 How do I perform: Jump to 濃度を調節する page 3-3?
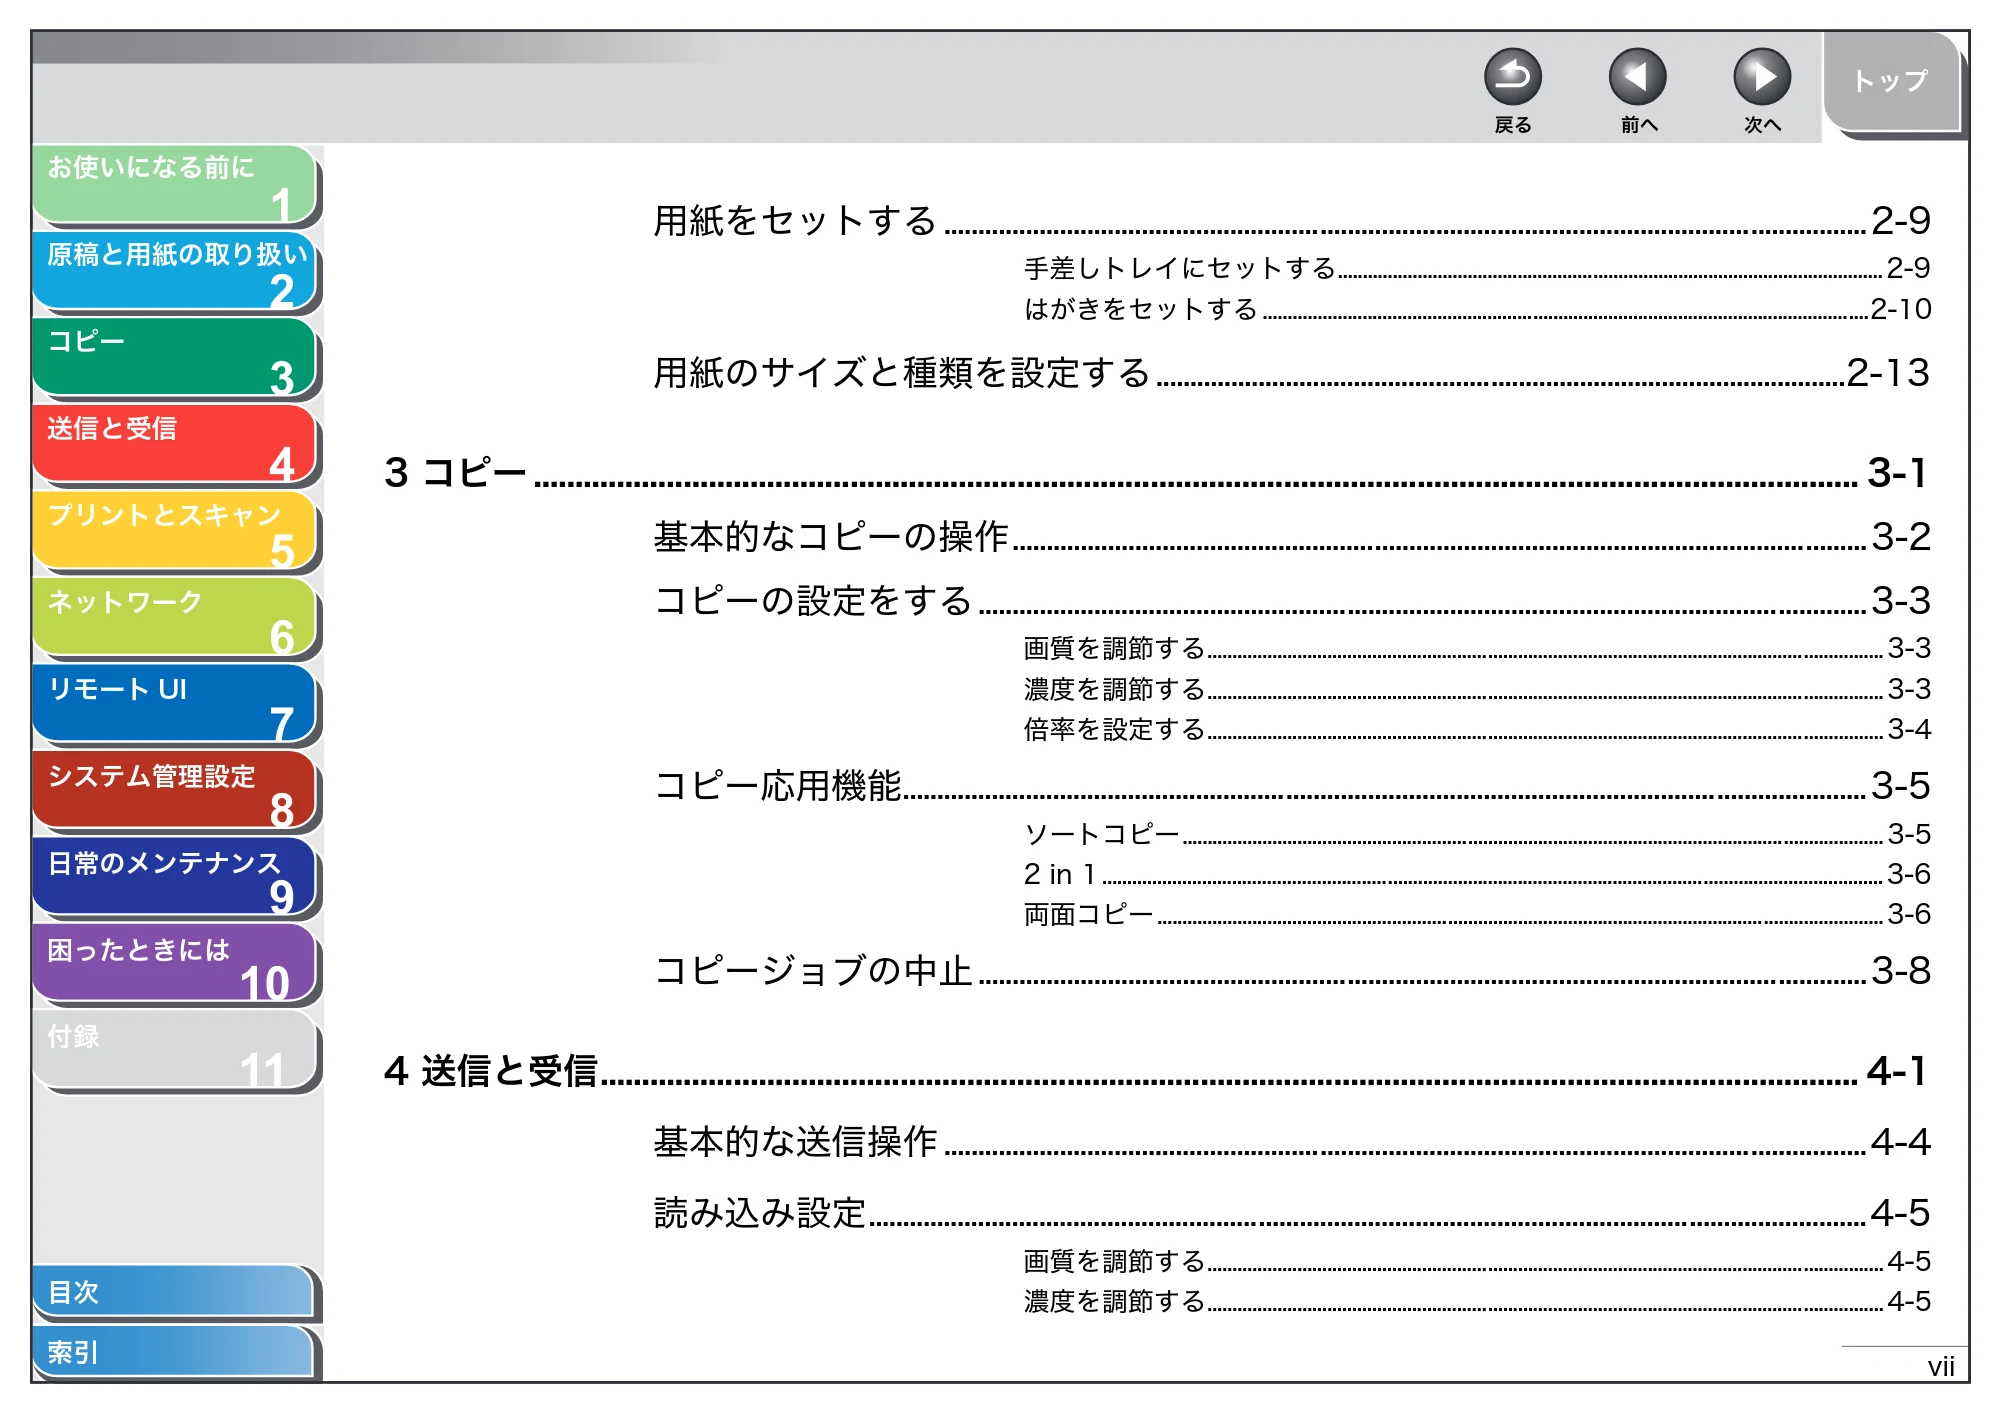click(1476, 689)
